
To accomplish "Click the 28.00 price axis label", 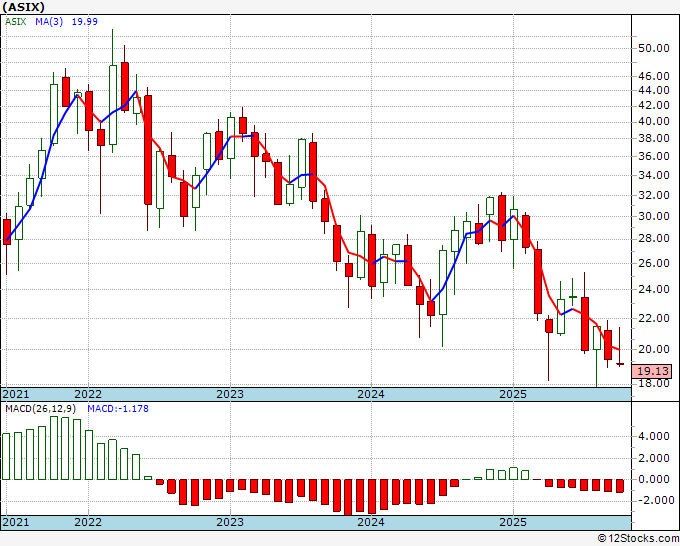I will [x=654, y=238].
